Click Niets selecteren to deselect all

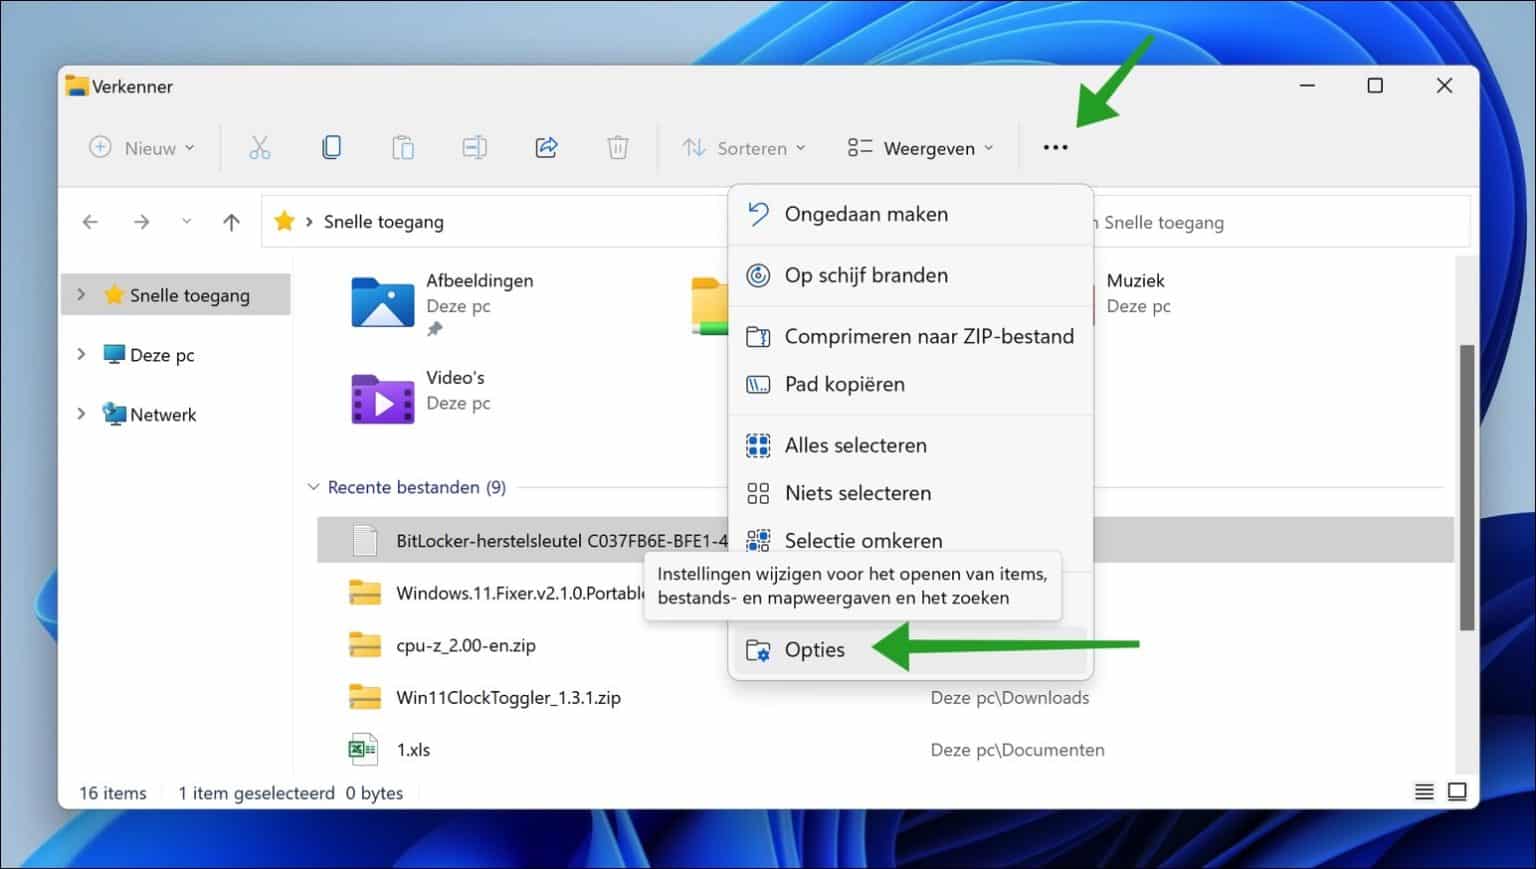[857, 492]
